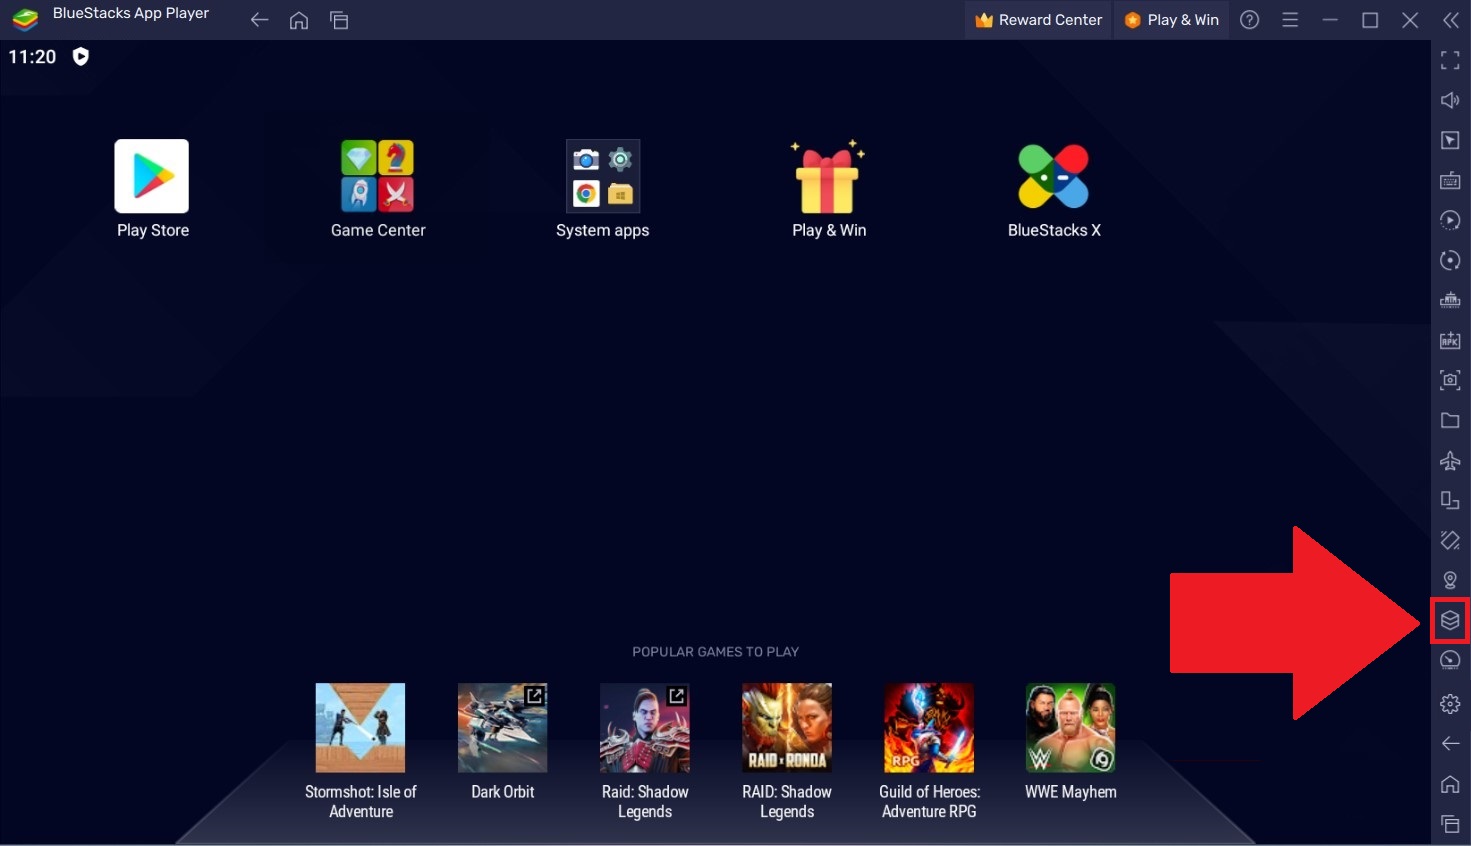1471x846 pixels.
Task: Click the shield icon beside the clock
Action: click(81, 57)
